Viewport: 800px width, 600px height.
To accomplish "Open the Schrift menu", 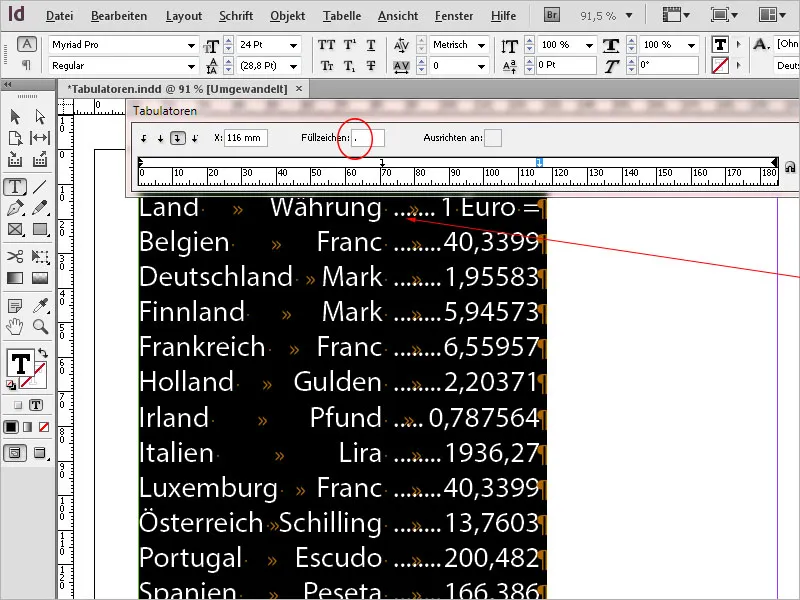I will tap(236, 15).
